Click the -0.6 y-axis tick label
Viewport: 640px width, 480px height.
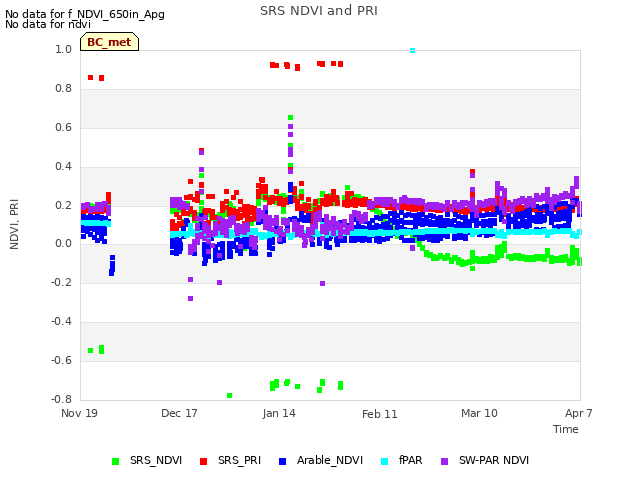[61, 360]
